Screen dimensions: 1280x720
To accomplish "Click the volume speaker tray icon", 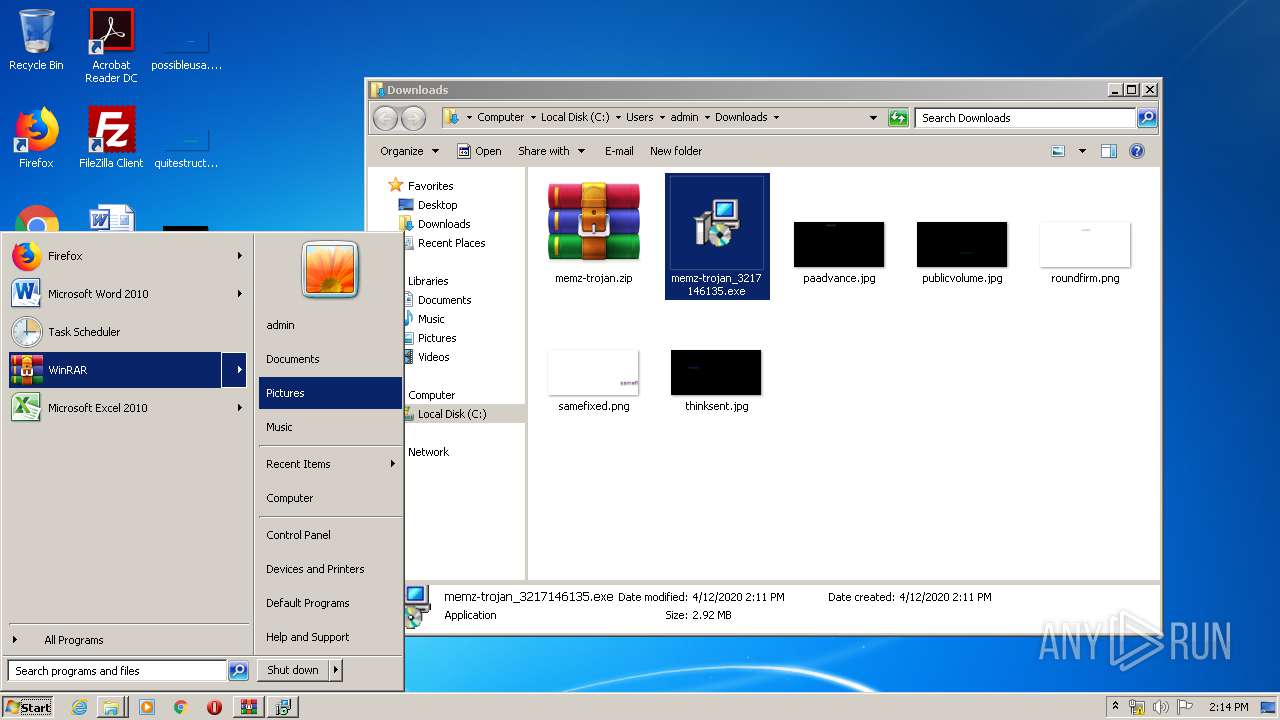I will coord(1160,707).
